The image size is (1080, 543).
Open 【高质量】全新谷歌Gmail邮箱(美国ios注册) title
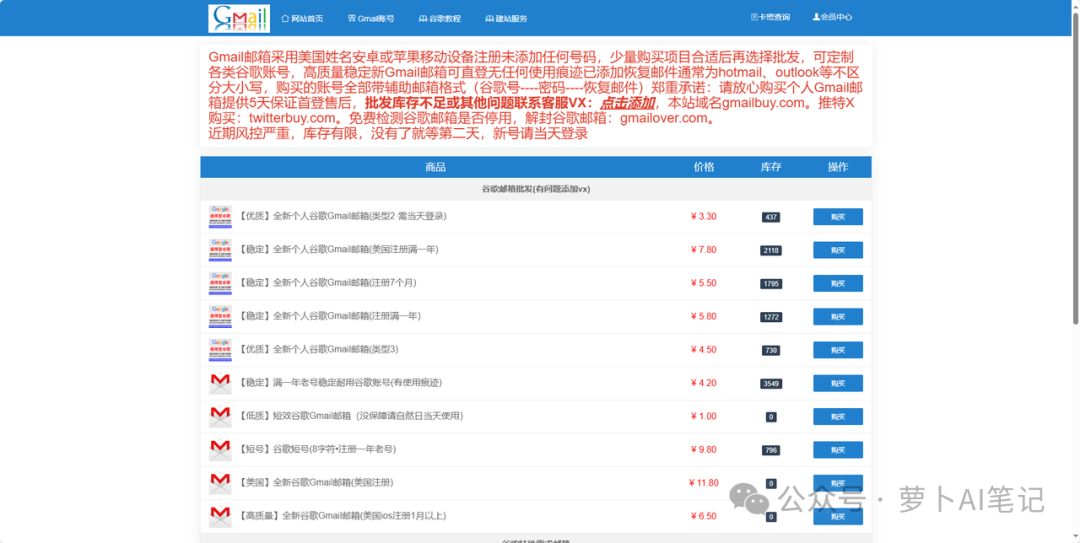tap(342, 515)
